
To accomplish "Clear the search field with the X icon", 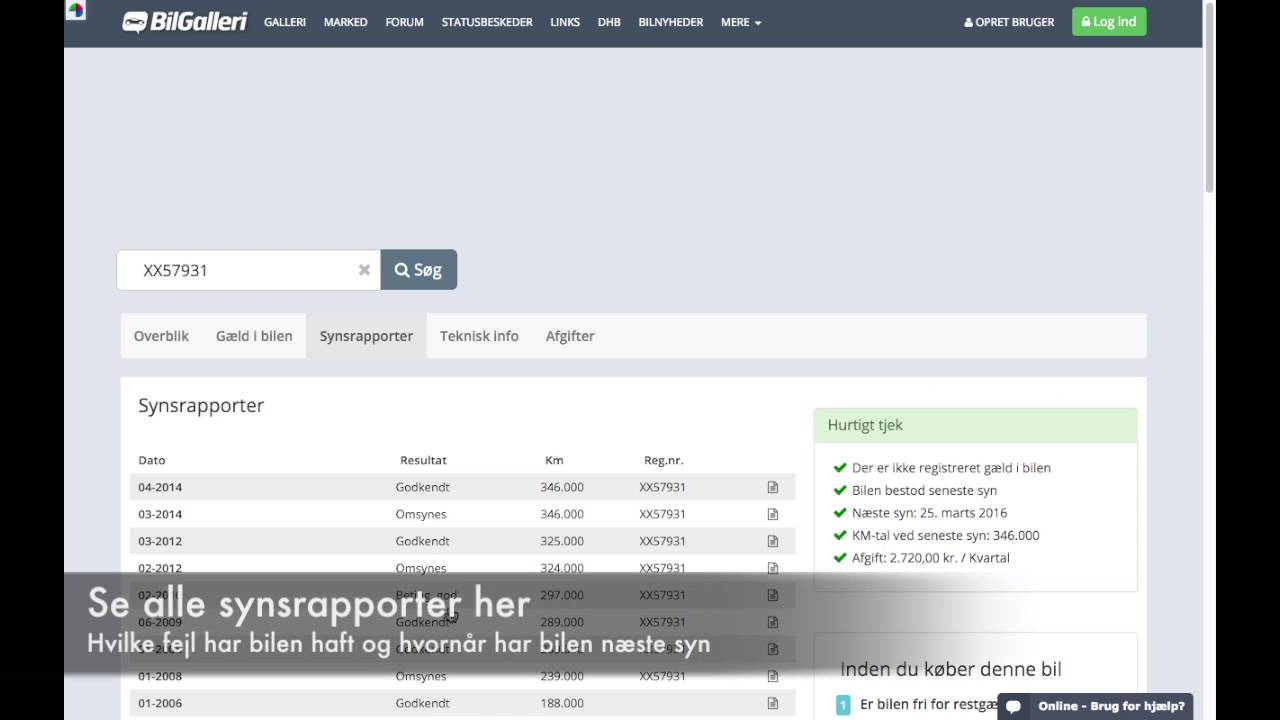I will [x=364, y=270].
